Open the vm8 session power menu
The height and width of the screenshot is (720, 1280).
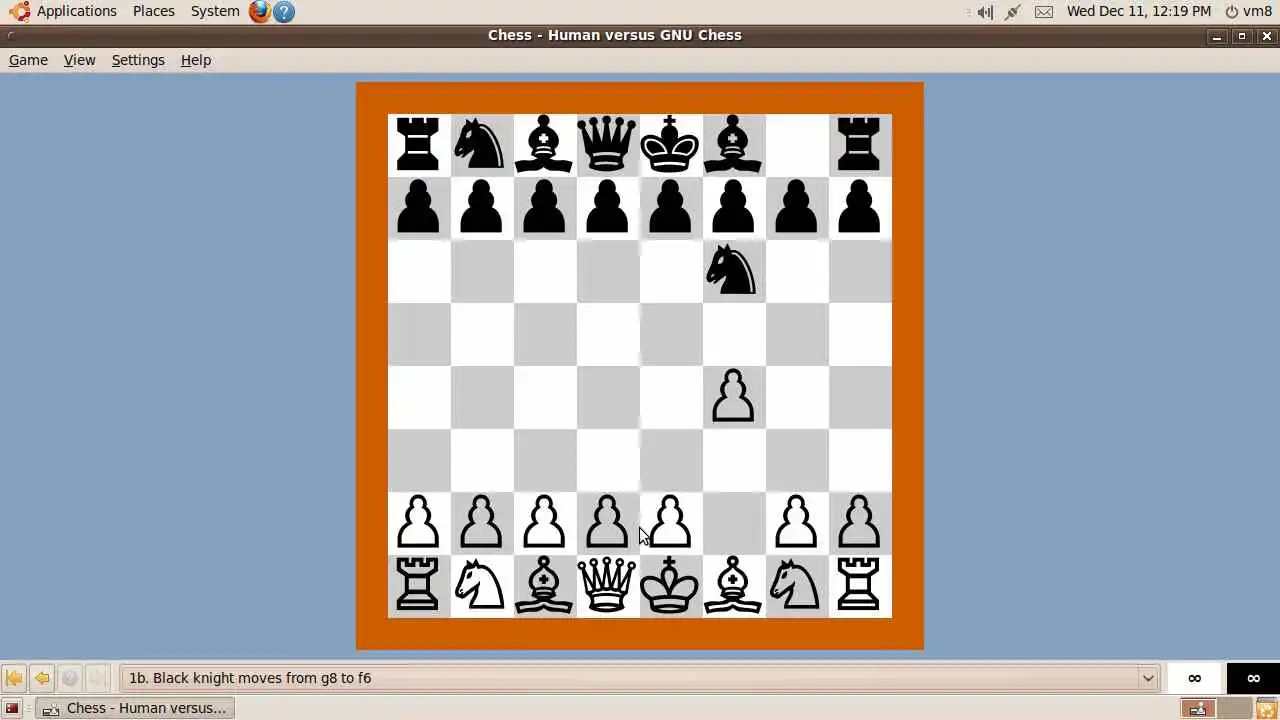tap(1249, 11)
